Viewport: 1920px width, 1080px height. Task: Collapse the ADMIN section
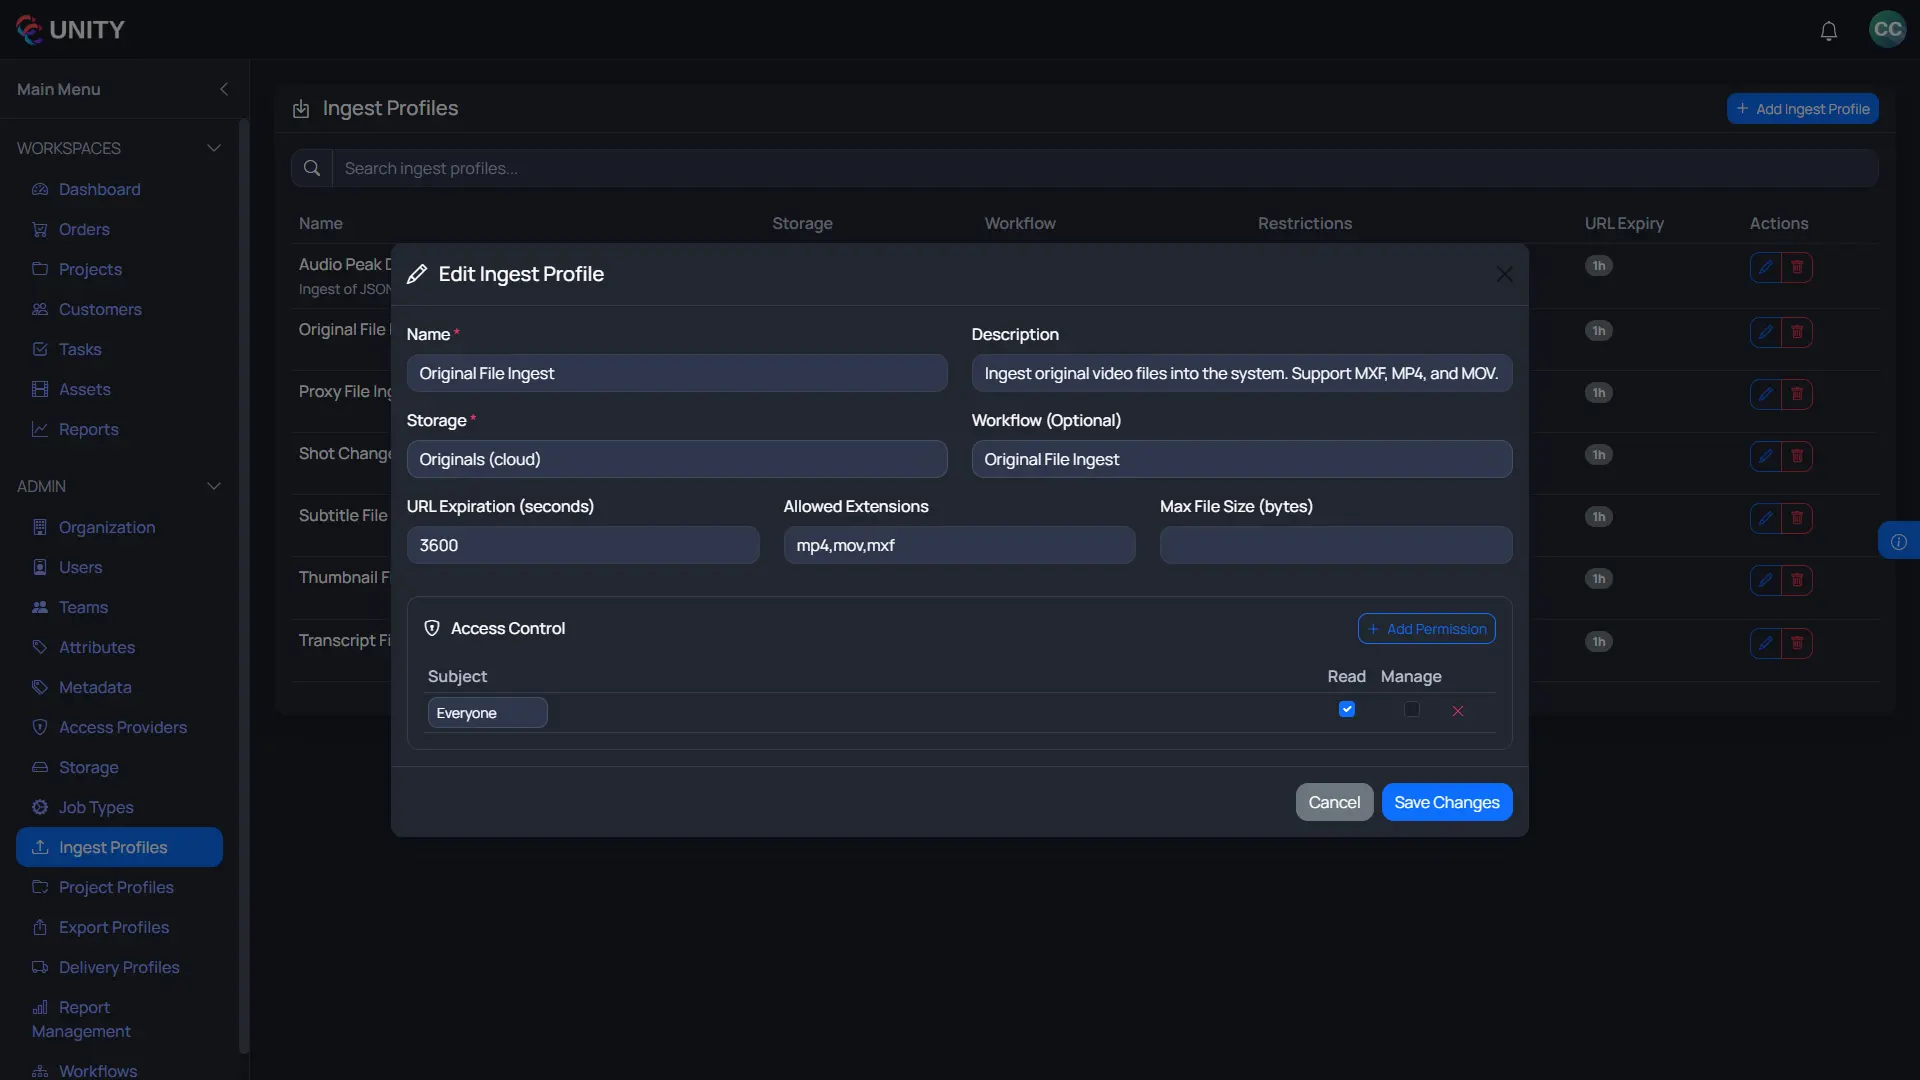[x=214, y=486]
